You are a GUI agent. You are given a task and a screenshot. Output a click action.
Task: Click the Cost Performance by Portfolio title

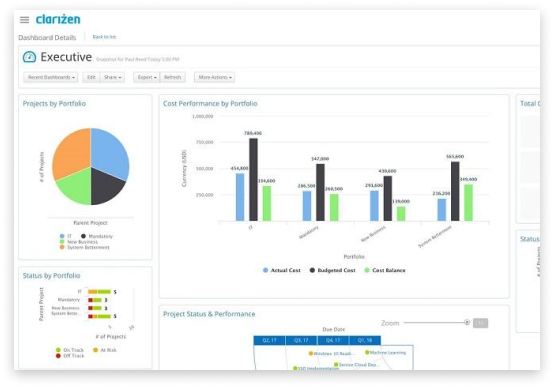coord(210,104)
